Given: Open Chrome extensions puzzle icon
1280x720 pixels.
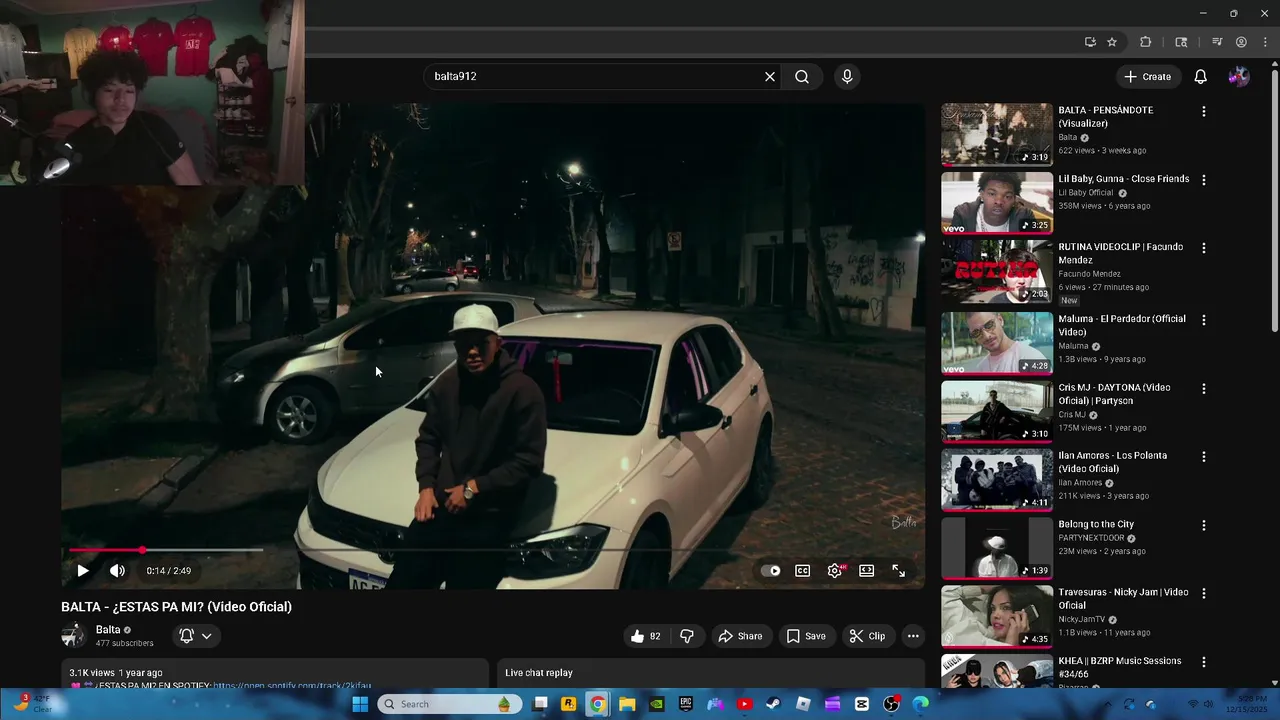Looking at the screenshot, I should pyautogui.click(x=1146, y=42).
